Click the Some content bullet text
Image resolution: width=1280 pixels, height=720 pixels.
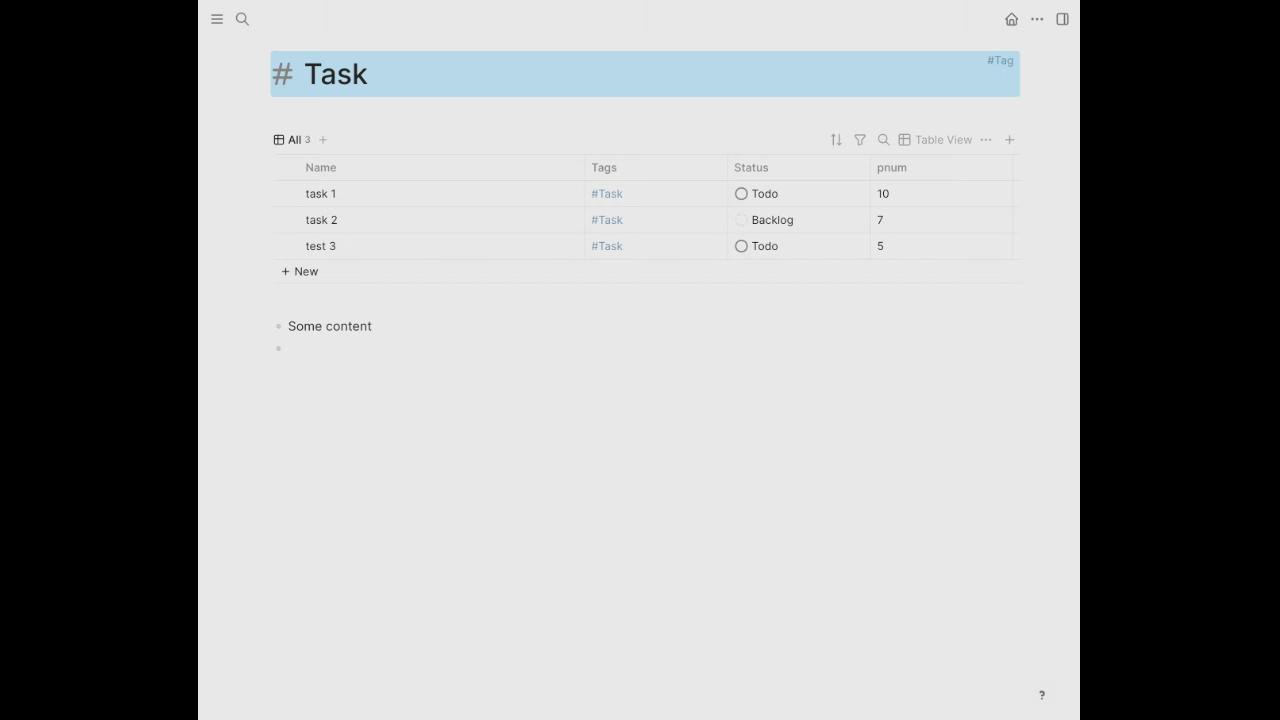click(330, 326)
